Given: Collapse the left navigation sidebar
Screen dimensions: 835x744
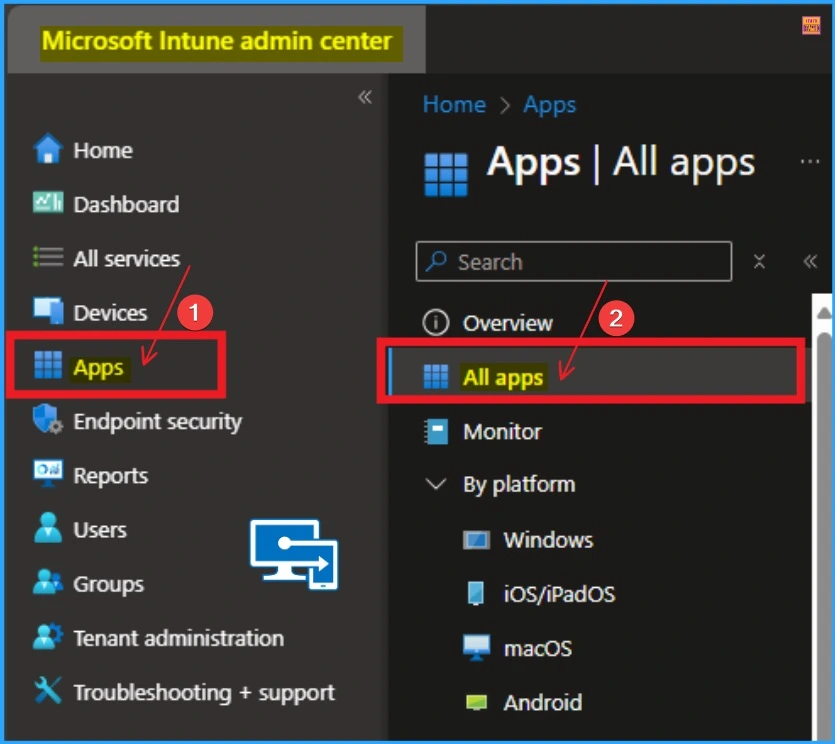Looking at the screenshot, I should tap(365, 97).
